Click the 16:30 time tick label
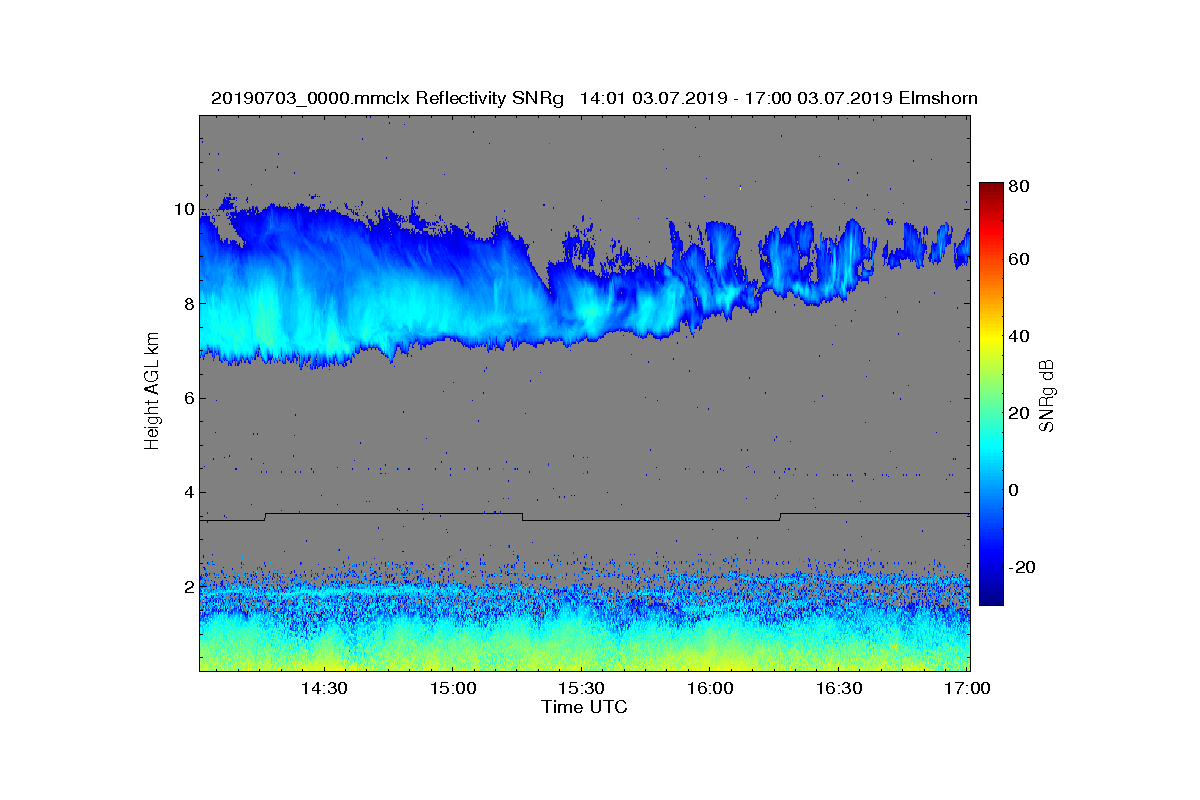This screenshot has width=1200, height=800. pos(838,689)
